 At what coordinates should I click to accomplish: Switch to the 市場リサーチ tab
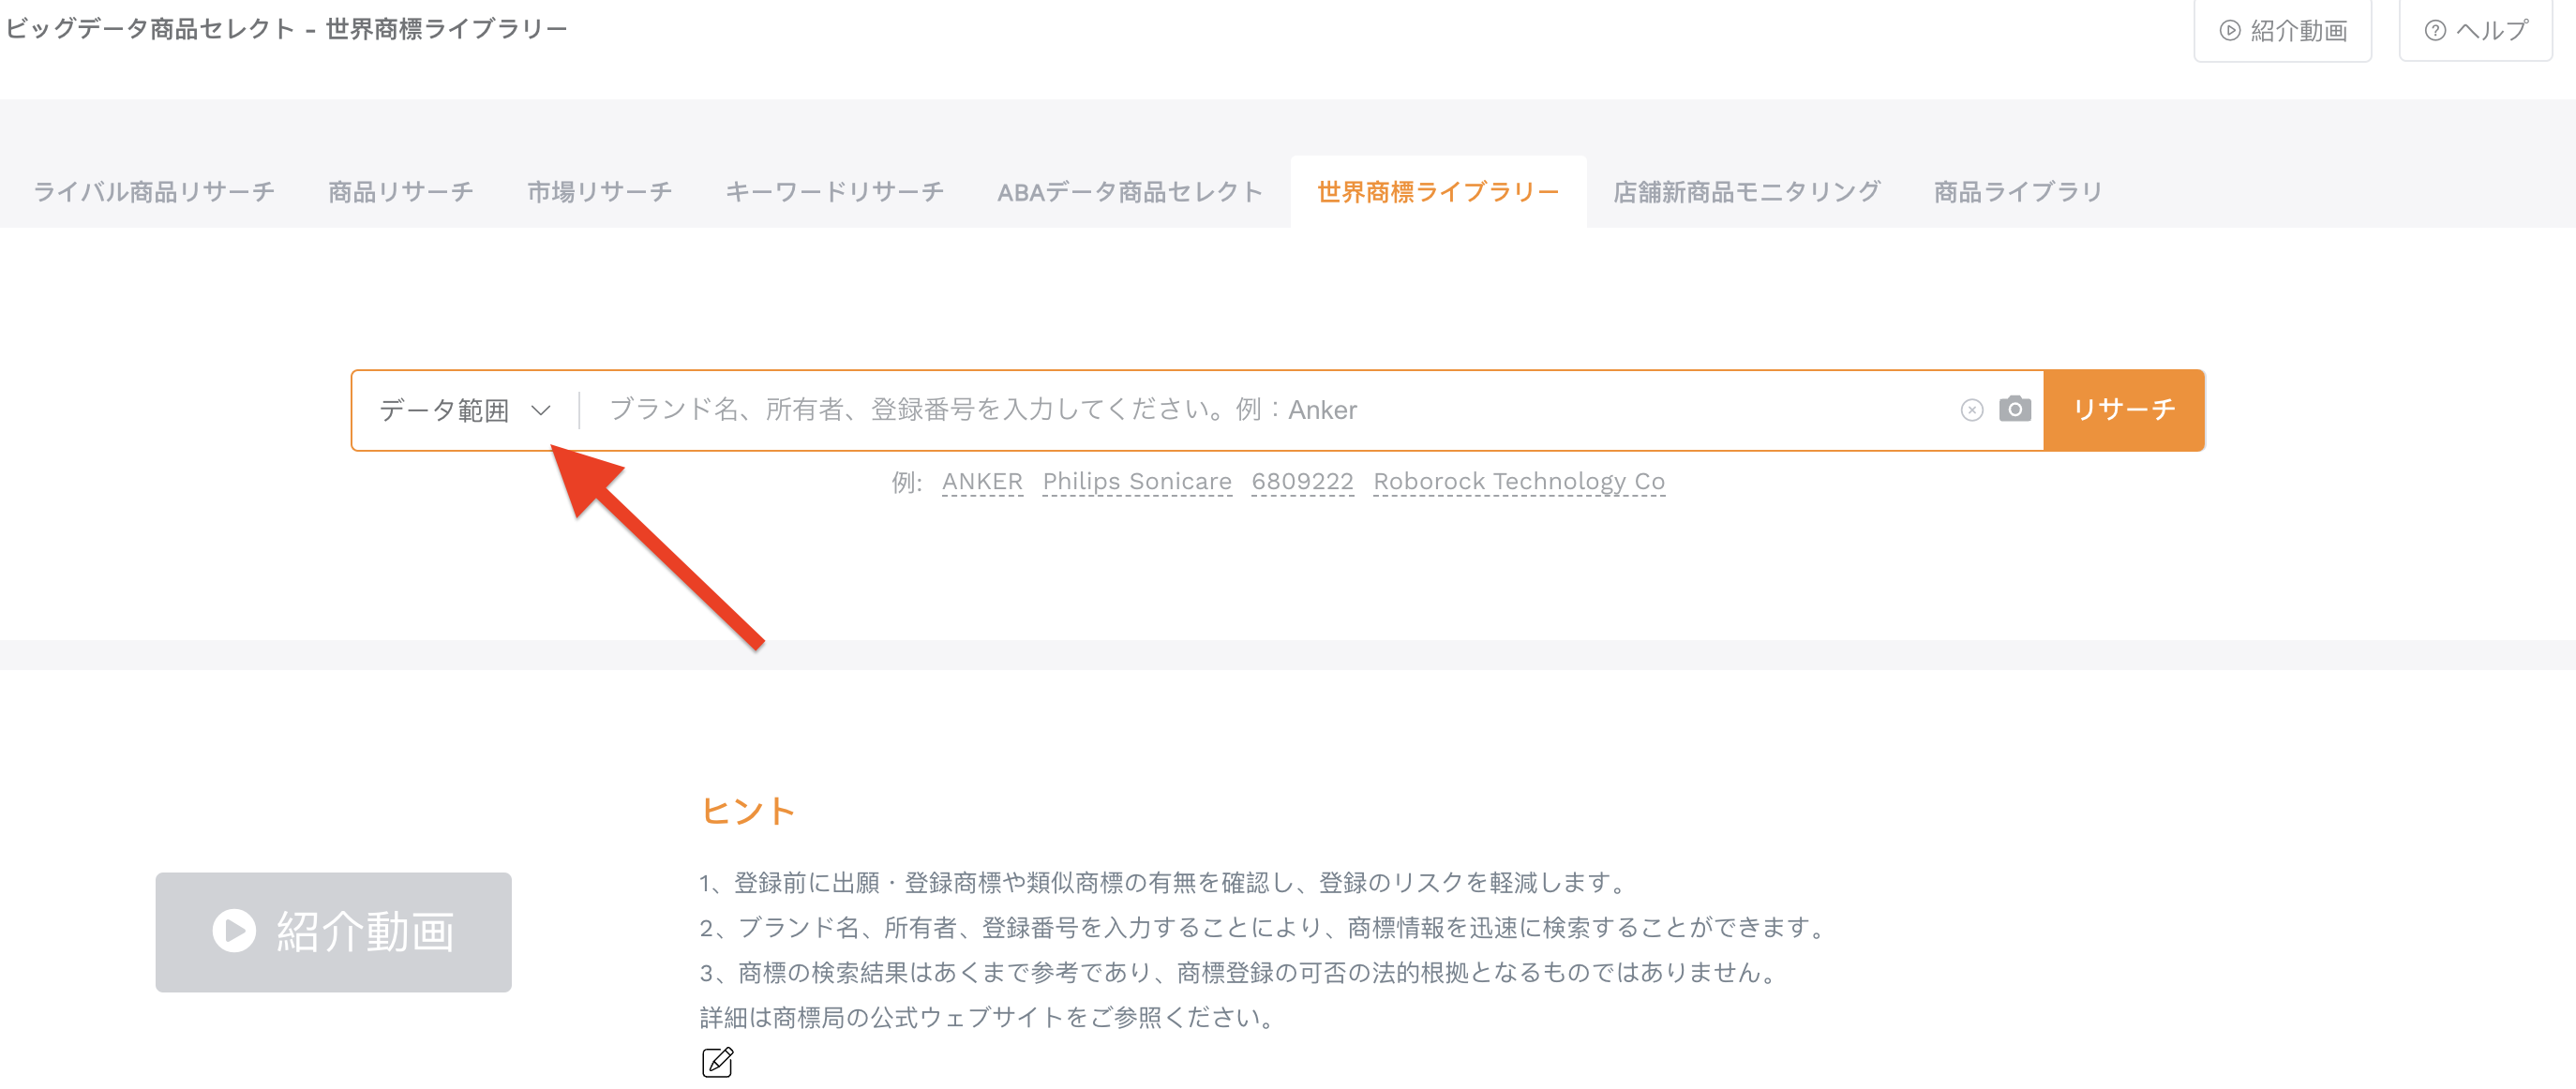click(599, 192)
